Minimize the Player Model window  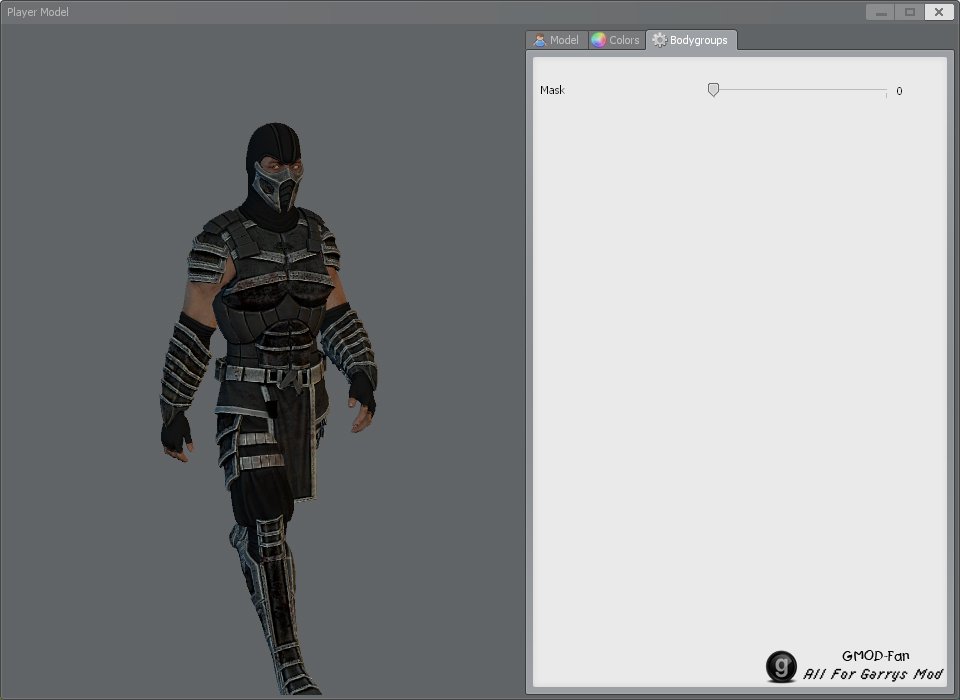880,12
